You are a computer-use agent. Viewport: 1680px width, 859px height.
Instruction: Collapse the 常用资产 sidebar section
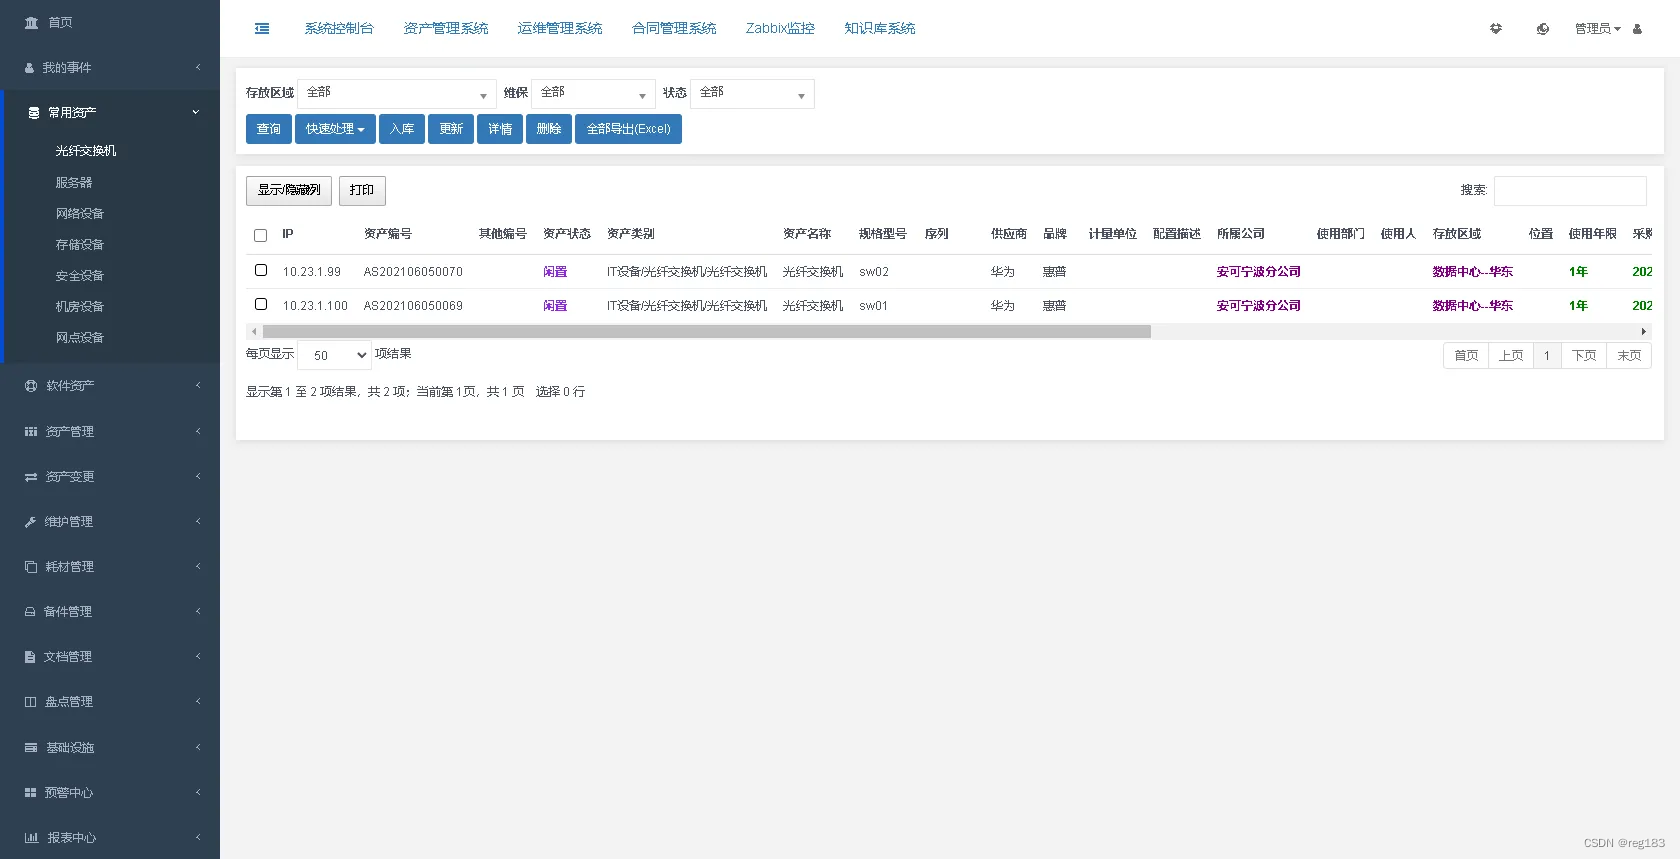112,113
